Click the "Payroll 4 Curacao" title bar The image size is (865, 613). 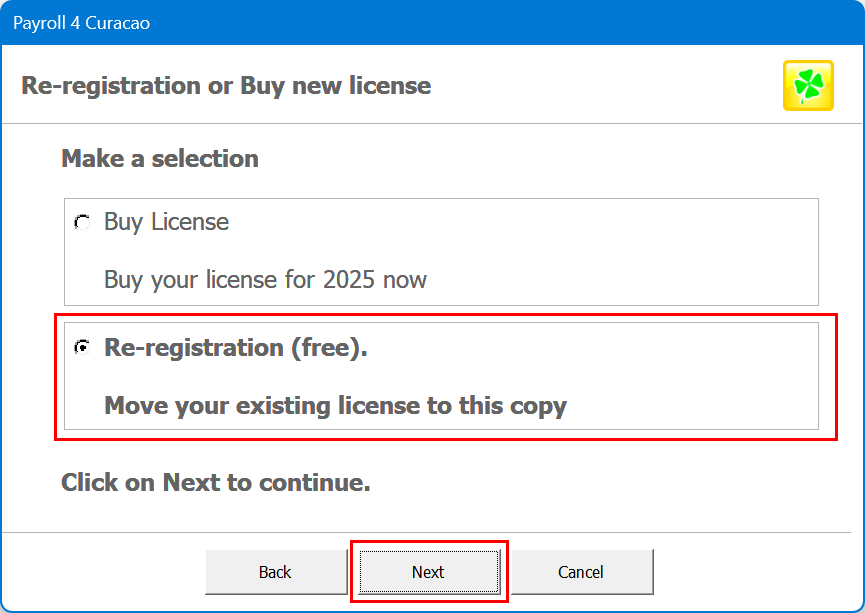click(400, 22)
